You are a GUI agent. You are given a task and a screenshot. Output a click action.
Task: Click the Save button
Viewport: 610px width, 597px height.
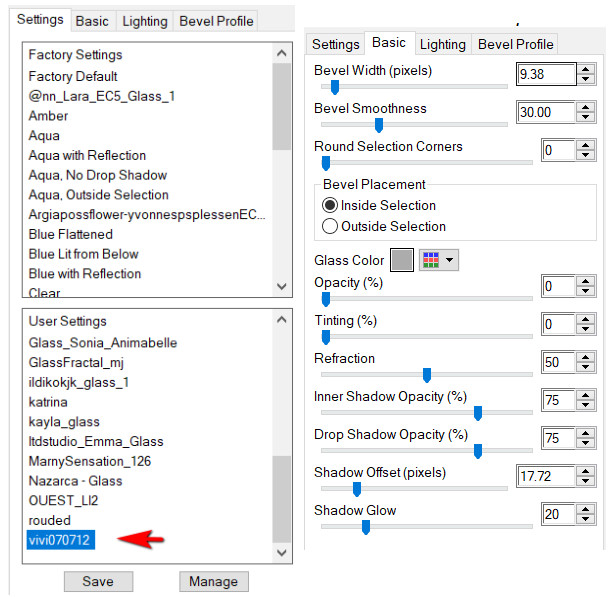[x=98, y=582]
